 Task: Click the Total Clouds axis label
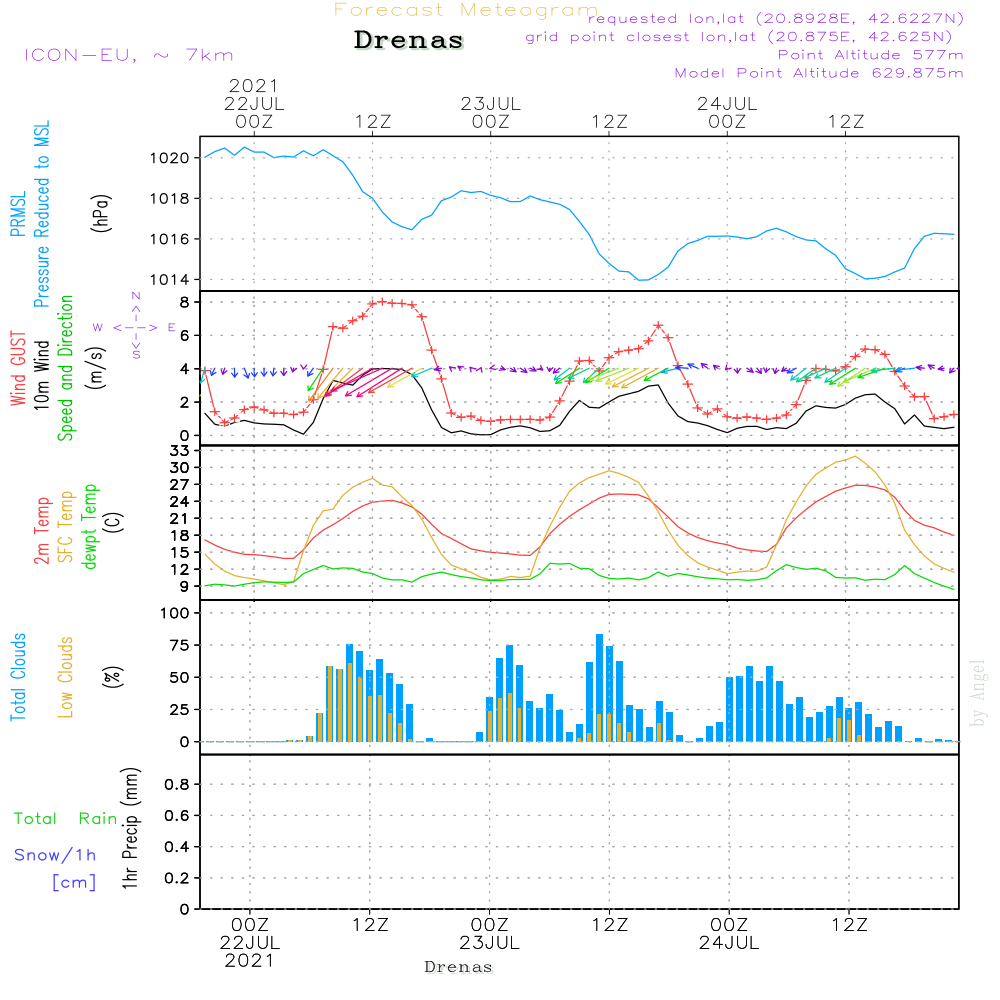click(17, 677)
